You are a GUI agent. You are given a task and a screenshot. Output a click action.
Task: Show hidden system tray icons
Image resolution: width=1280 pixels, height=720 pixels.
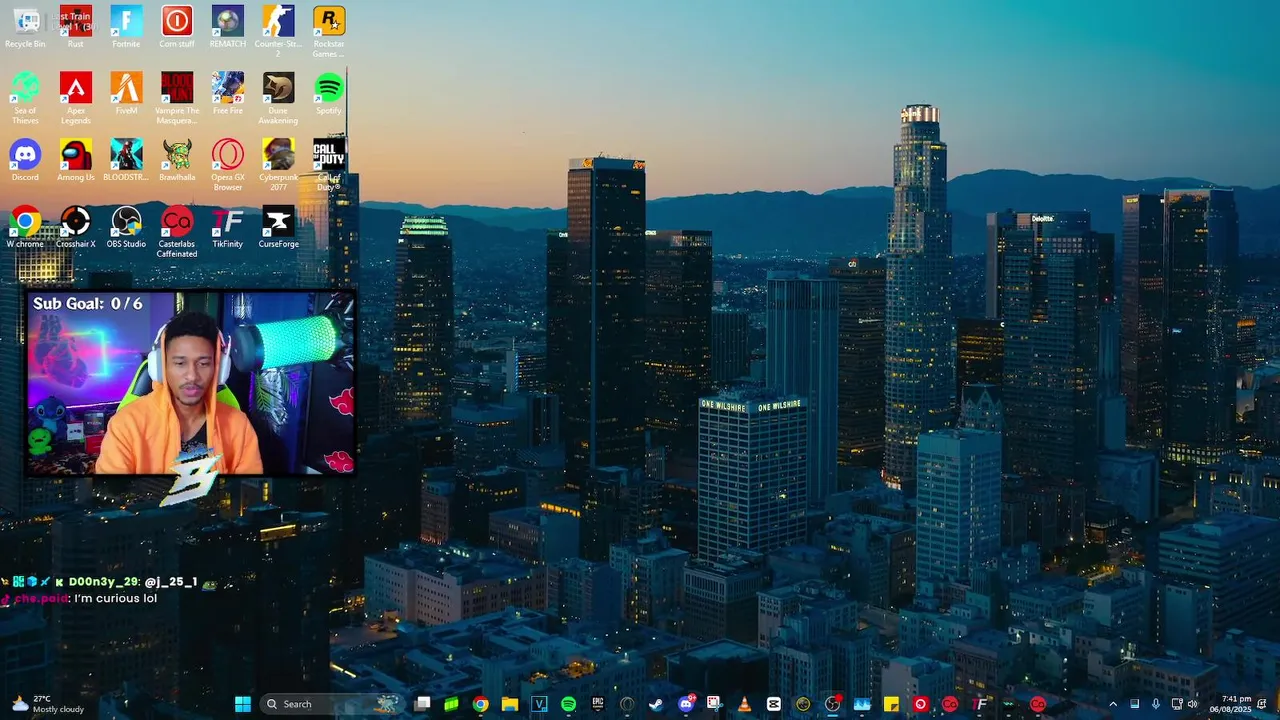(1113, 704)
